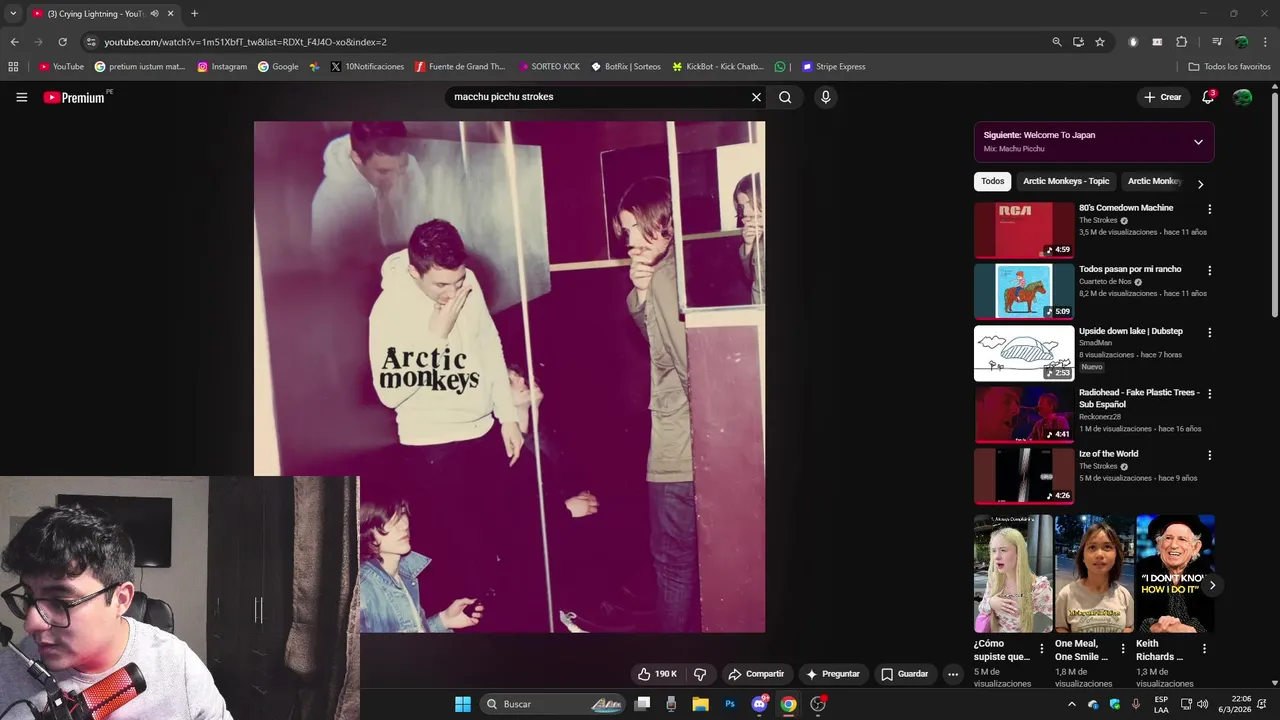
Task: Open the YouTube guide hamburger menu
Action: click(x=21, y=97)
